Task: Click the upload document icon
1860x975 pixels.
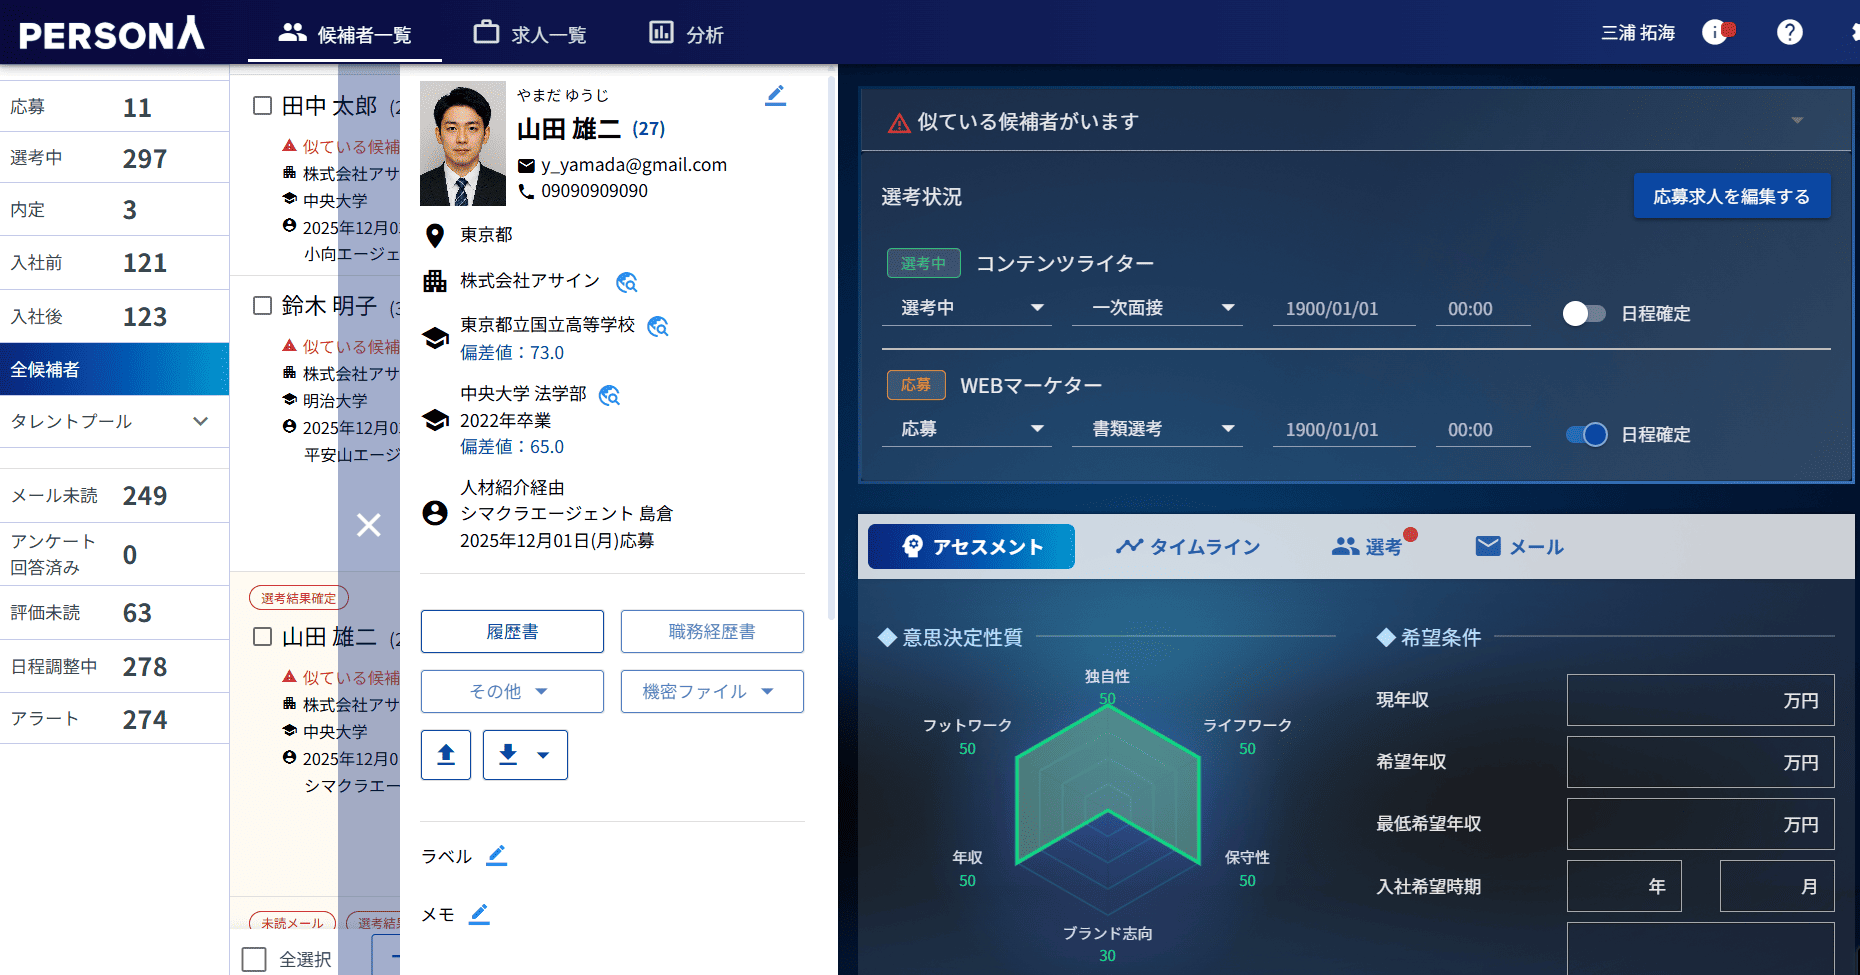Action: click(445, 755)
